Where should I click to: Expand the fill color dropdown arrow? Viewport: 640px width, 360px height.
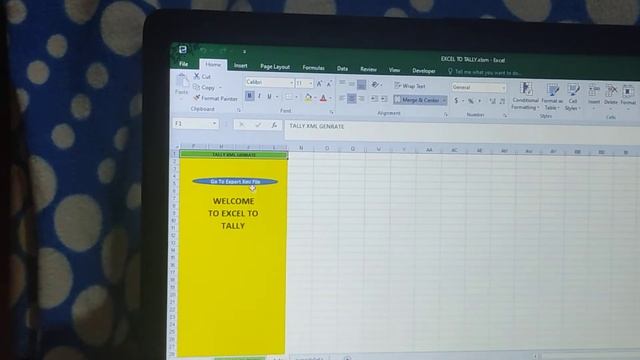tap(315, 98)
